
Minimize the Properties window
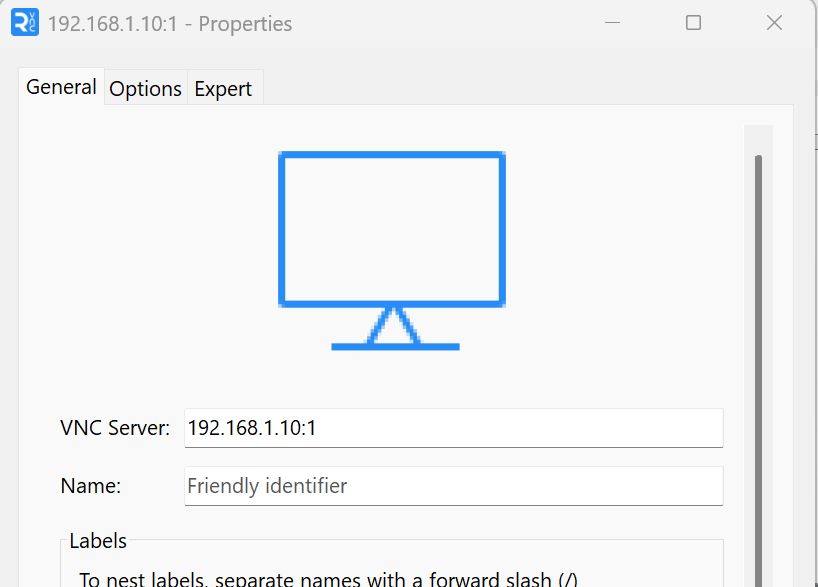[x=612, y=22]
